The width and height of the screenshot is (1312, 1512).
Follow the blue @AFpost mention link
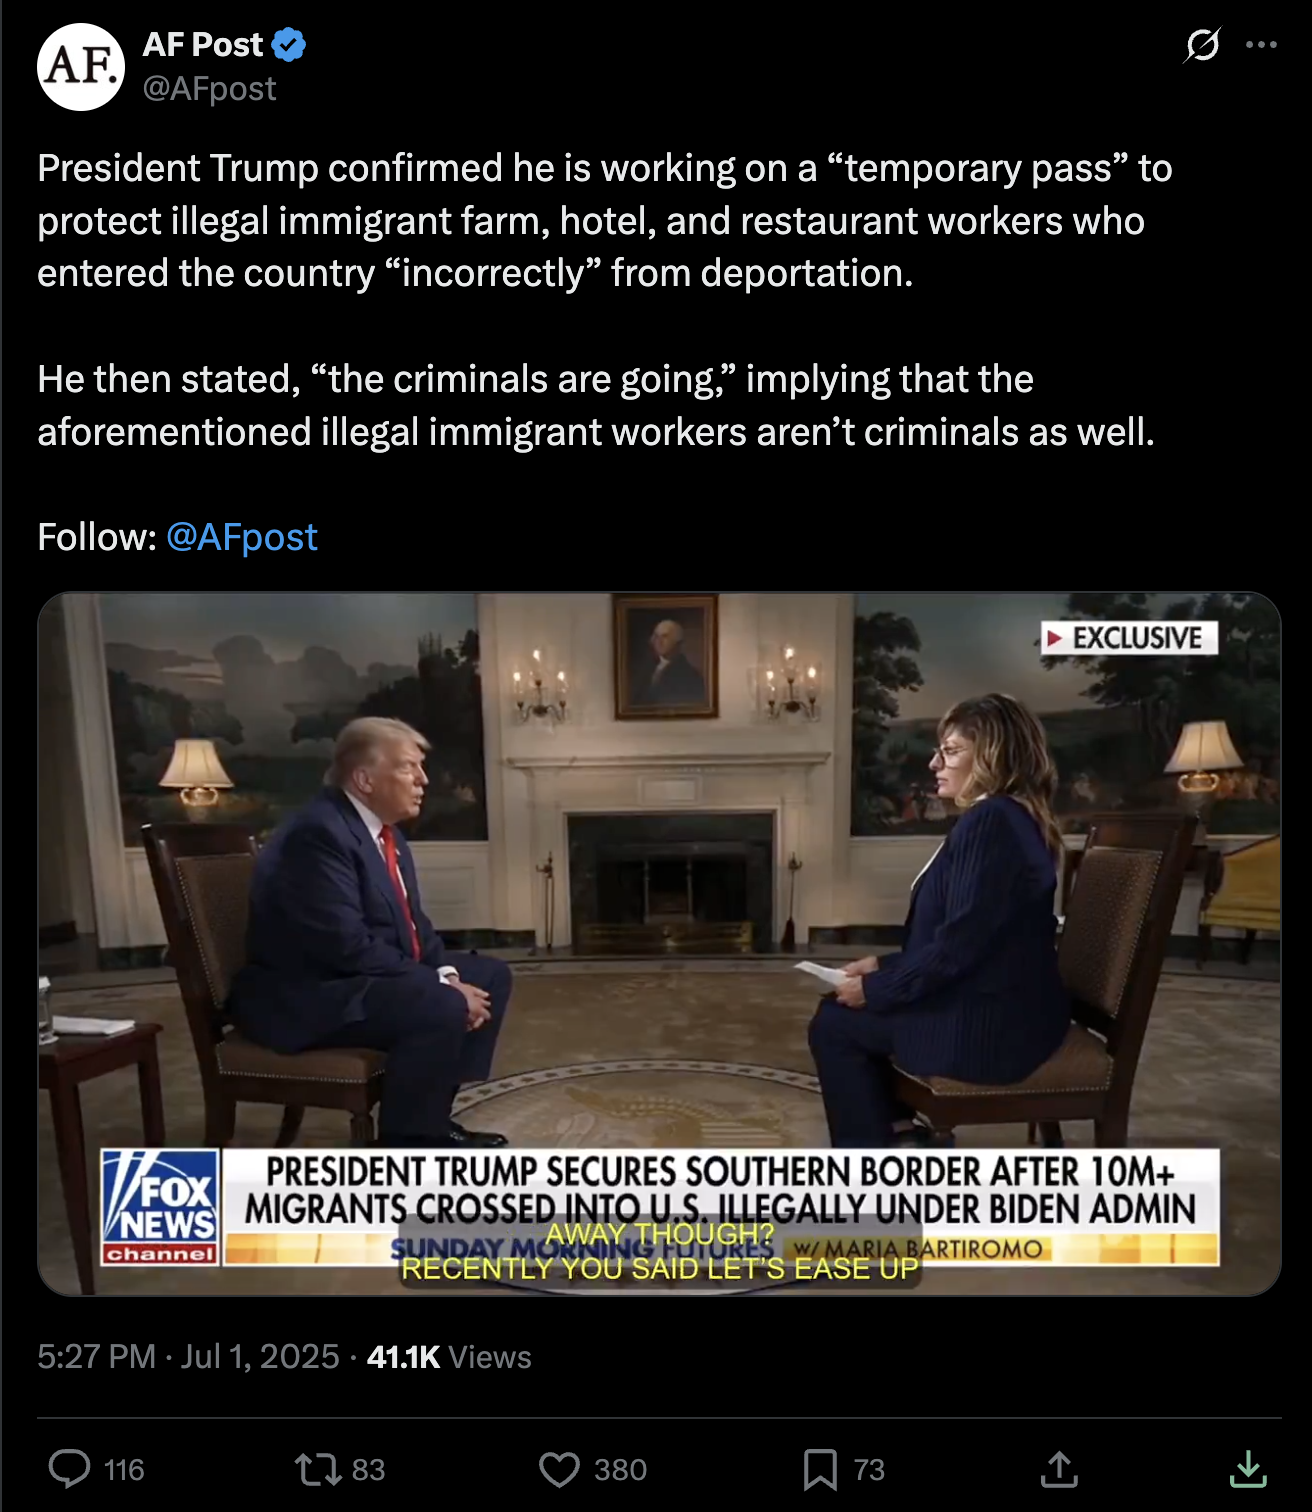(242, 537)
